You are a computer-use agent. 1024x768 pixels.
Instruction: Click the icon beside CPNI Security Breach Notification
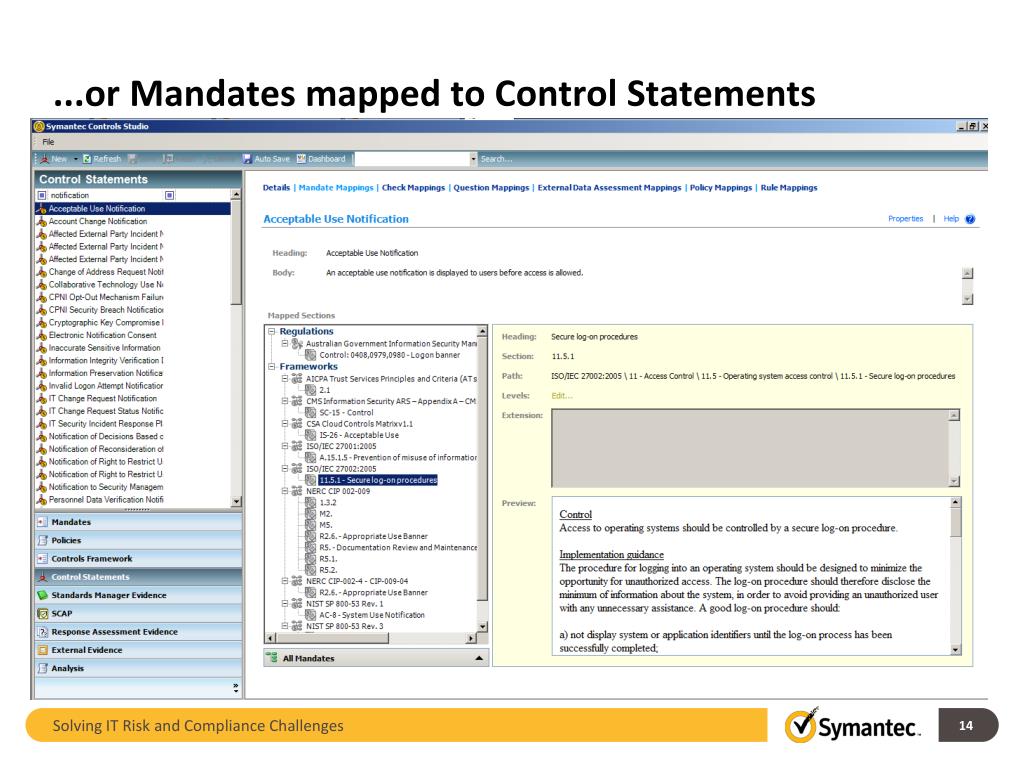42,310
